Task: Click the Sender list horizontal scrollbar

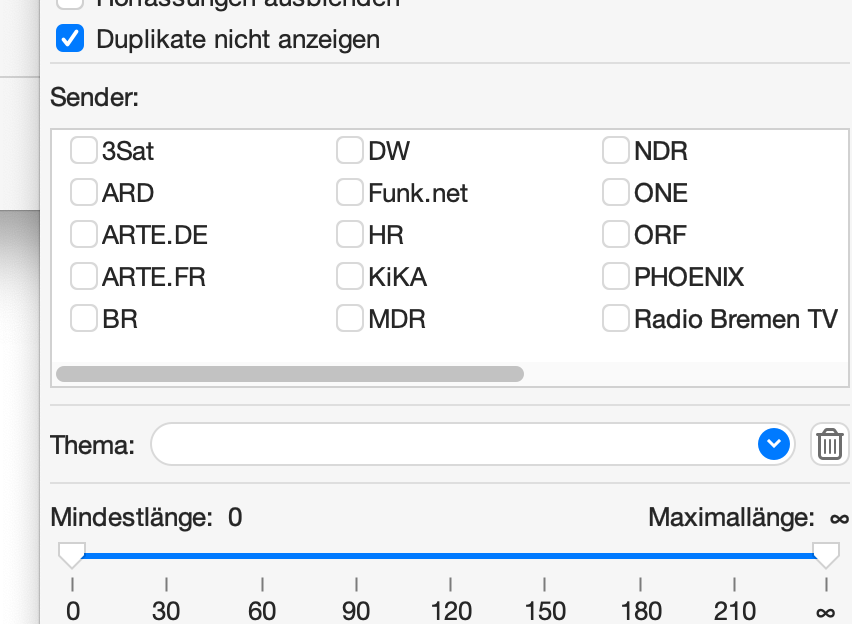Action: pyautogui.click(x=290, y=374)
